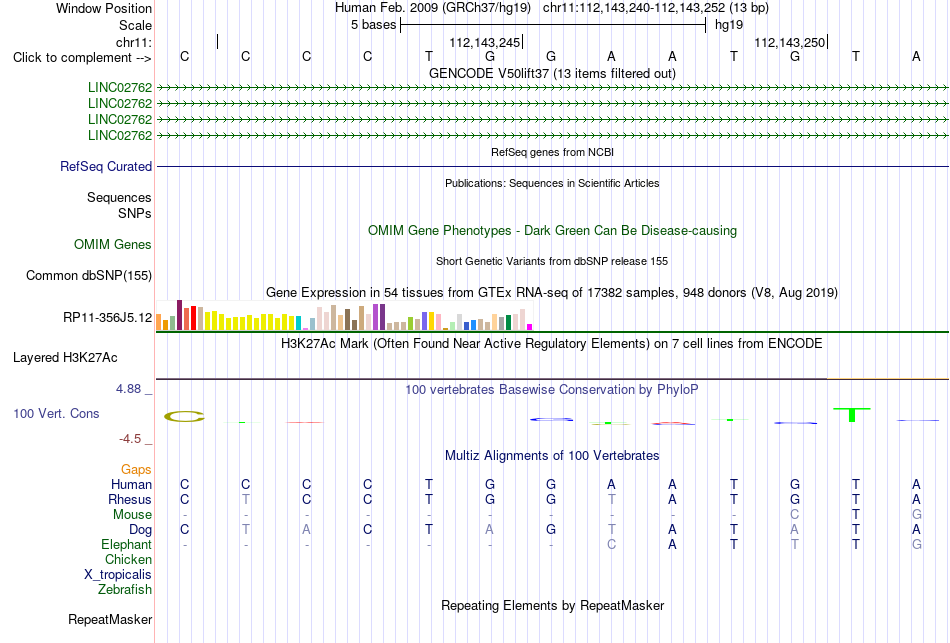Open the RP11-356J5.12 GTEx gene label
The height and width of the screenshot is (643, 950).
point(108,318)
